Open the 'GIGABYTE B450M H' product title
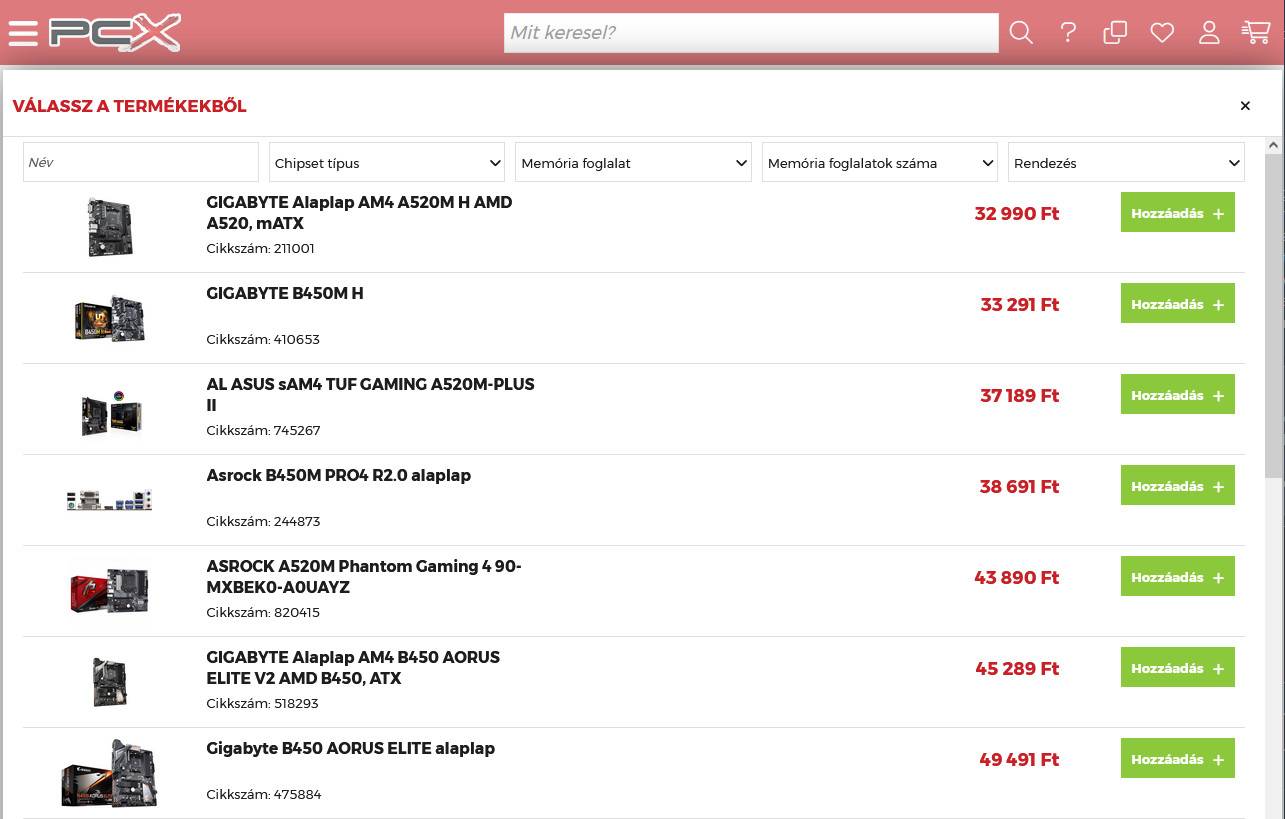1285x819 pixels. click(285, 293)
